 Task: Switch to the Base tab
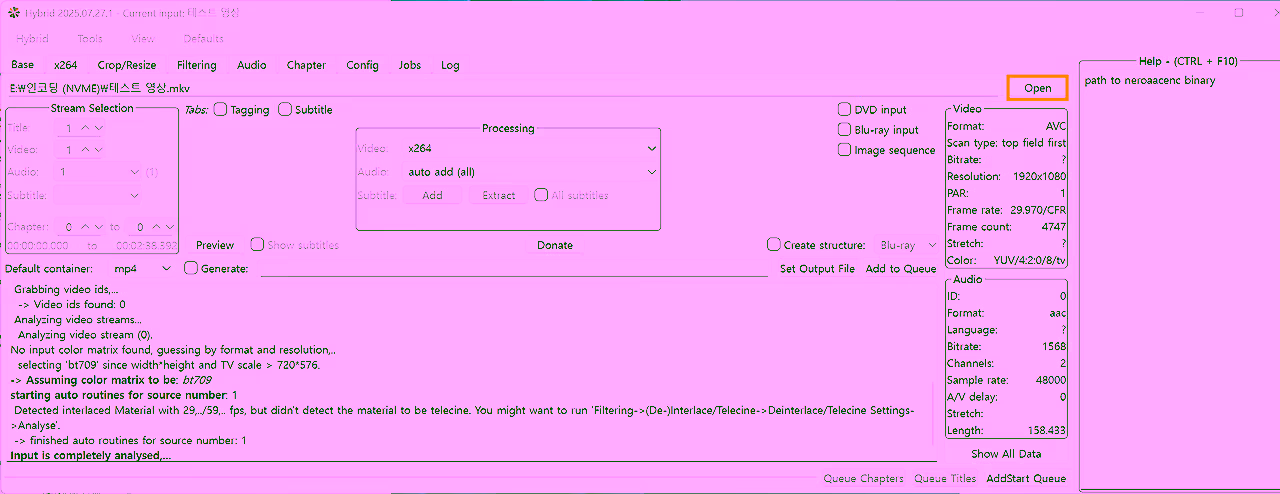tap(22, 65)
